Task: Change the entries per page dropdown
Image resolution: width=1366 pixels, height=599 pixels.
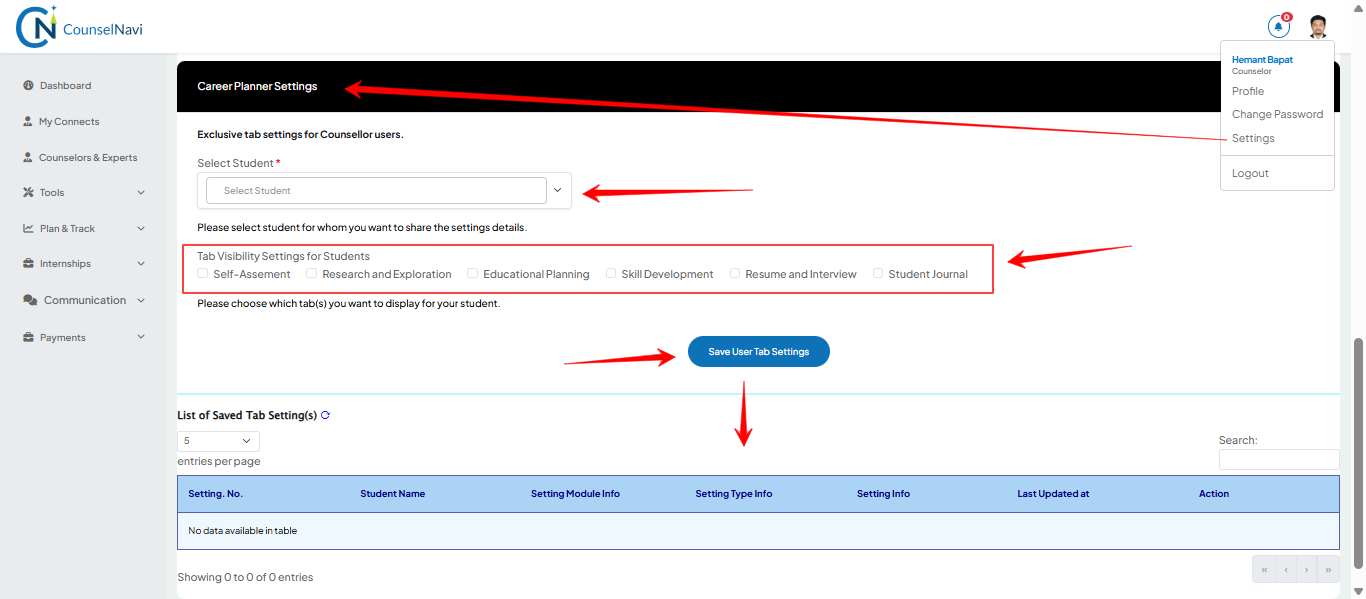Action: point(217,440)
